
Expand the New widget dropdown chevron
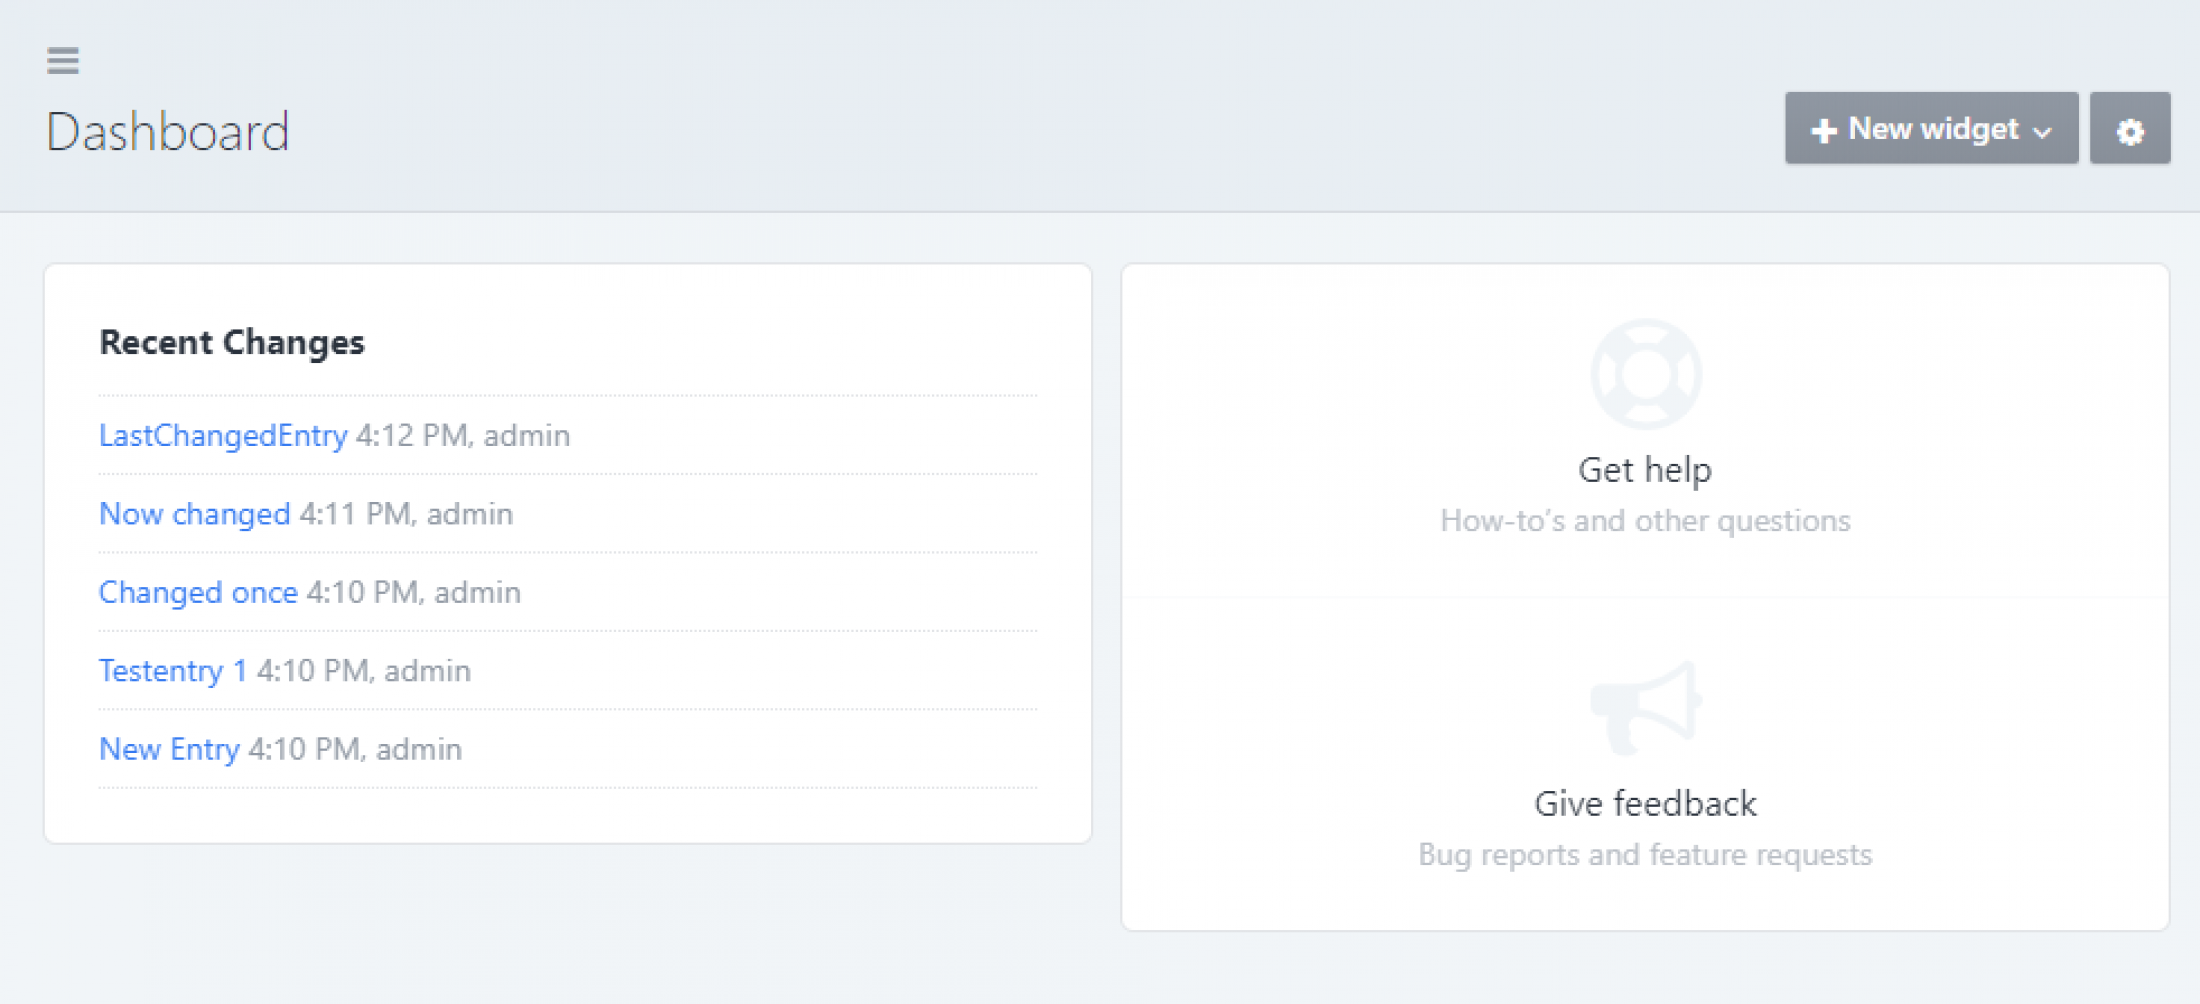[x=2042, y=132]
